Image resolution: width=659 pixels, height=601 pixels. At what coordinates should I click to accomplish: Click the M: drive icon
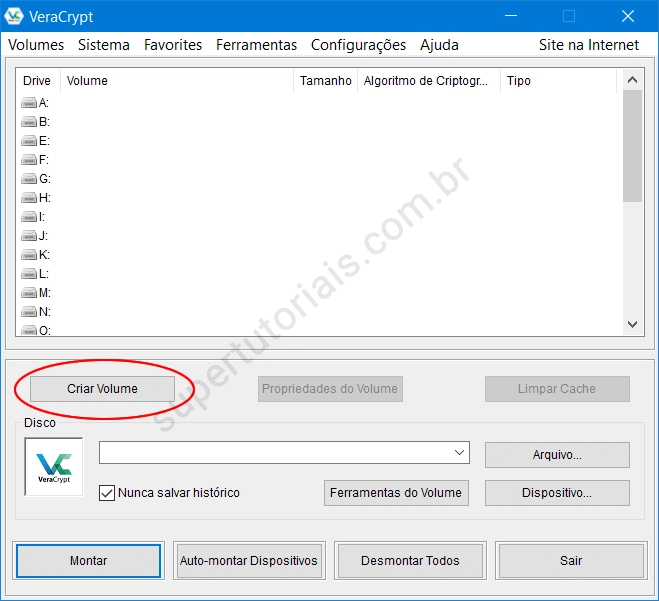29,293
